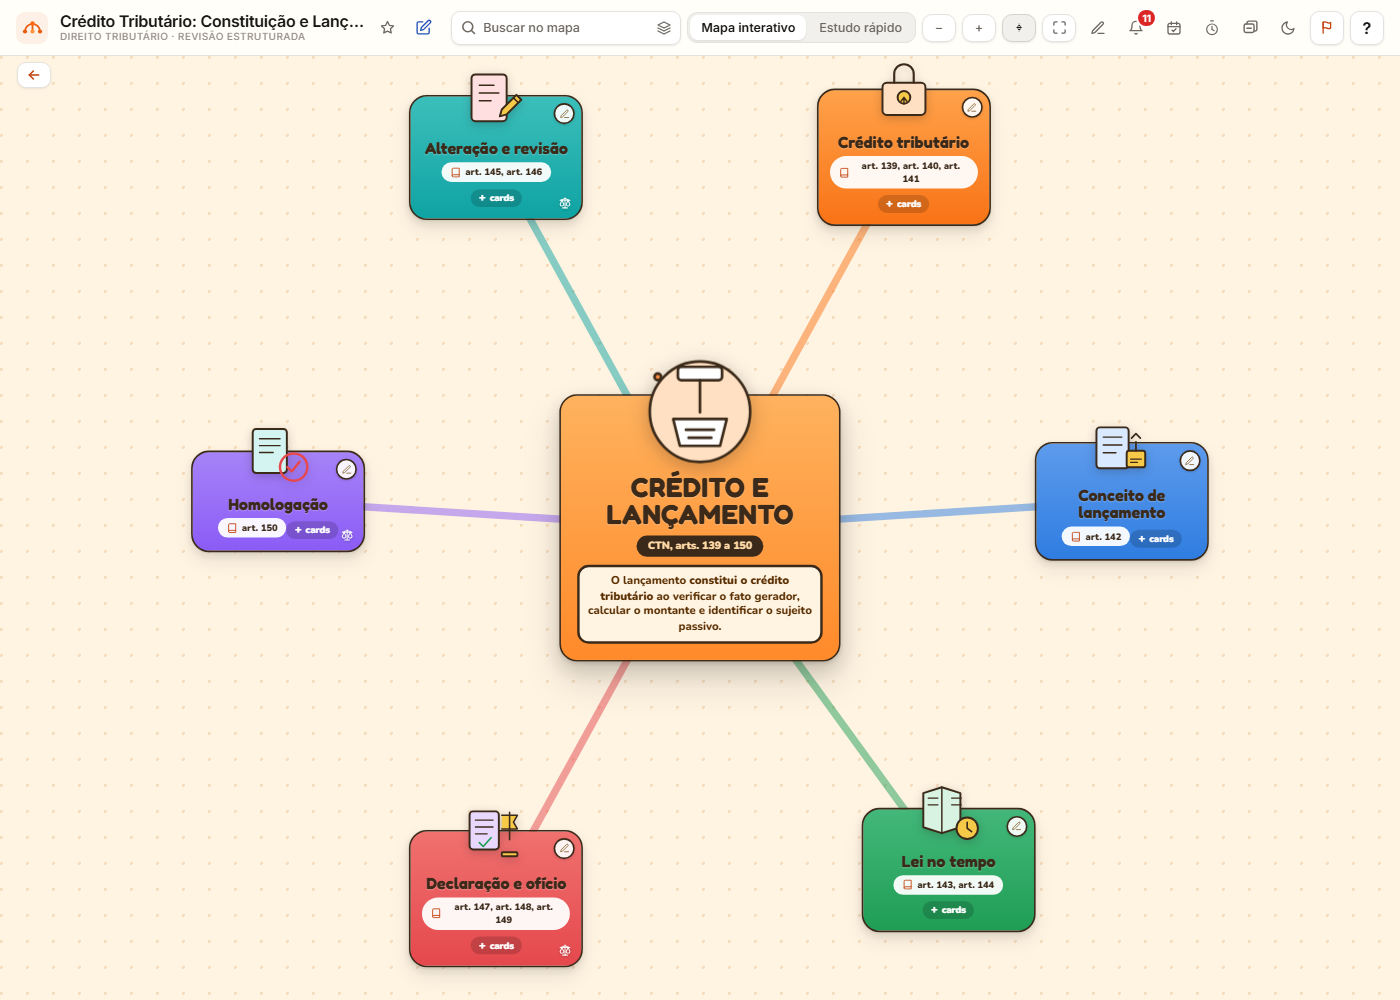1400x1000 pixels.
Task: Open the pen annotation tool in the toolbar
Action: [x=1098, y=28]
